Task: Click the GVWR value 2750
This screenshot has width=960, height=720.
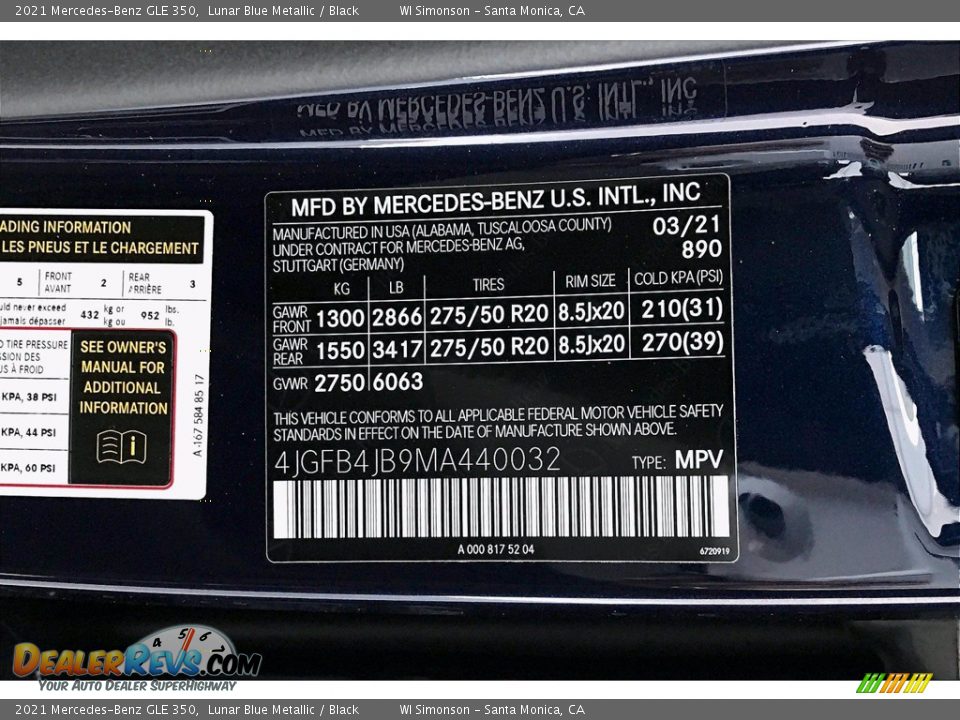Action: [x=339, y=383]
